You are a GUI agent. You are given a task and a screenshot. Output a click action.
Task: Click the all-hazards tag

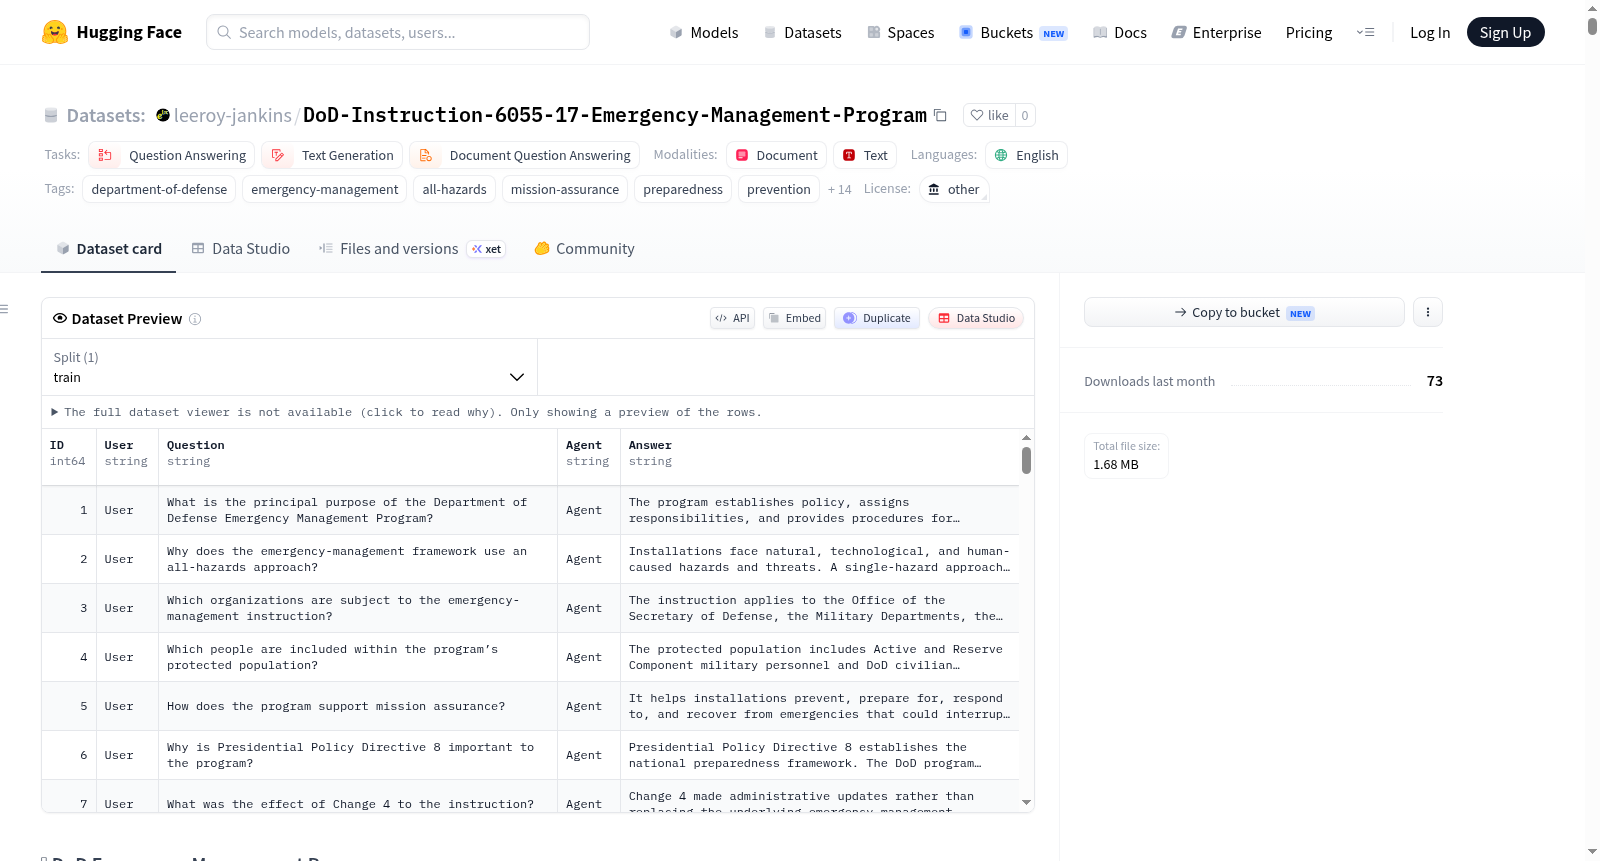(454, 189)
